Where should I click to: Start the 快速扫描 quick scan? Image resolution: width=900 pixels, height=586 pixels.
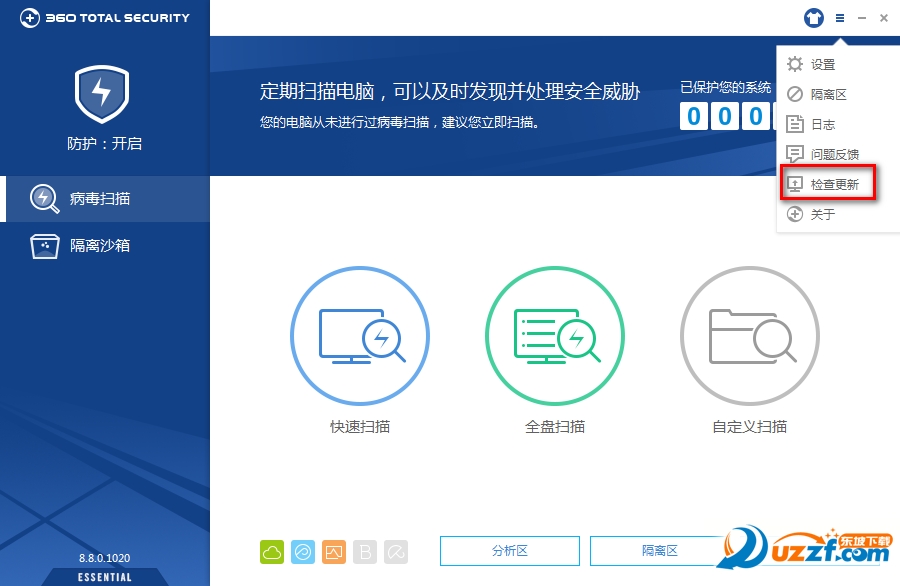tap(360, 336)
